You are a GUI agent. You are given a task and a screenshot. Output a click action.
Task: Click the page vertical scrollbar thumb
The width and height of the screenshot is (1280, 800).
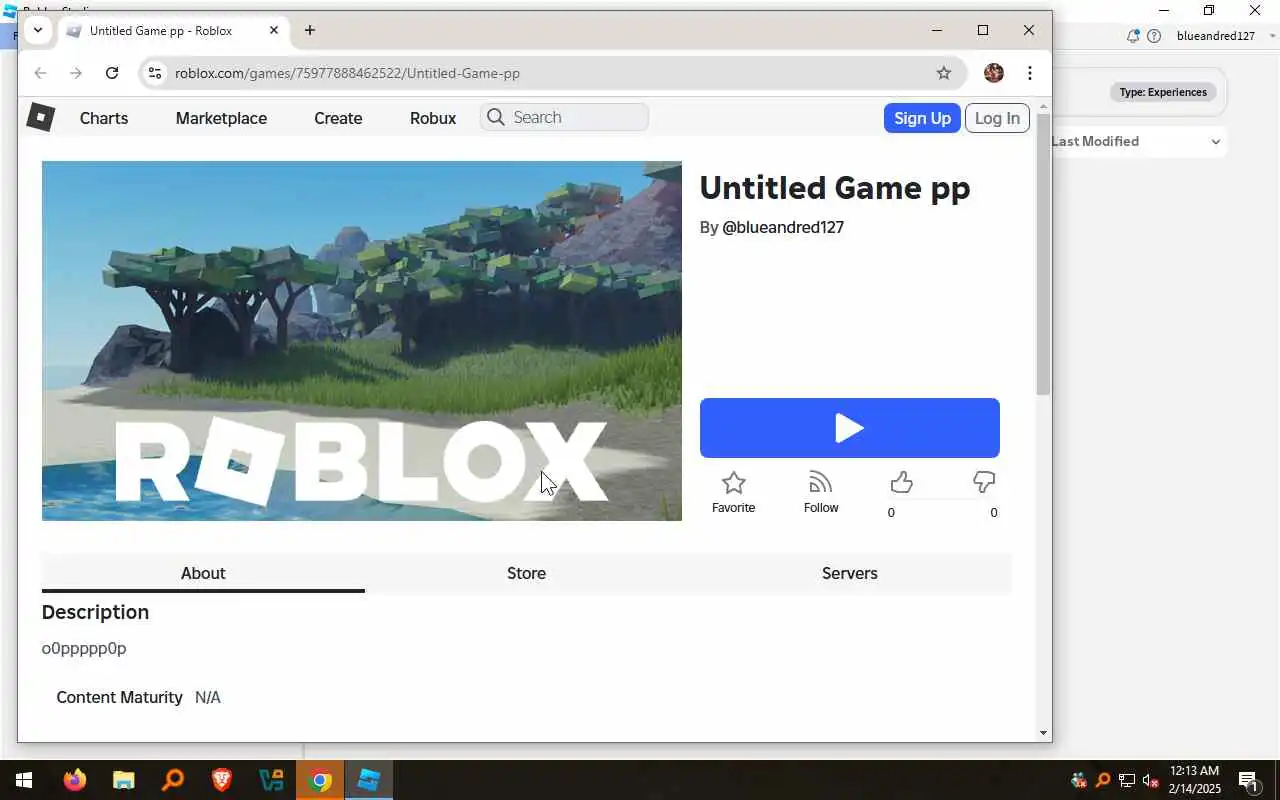click(x=1043, y=253)
